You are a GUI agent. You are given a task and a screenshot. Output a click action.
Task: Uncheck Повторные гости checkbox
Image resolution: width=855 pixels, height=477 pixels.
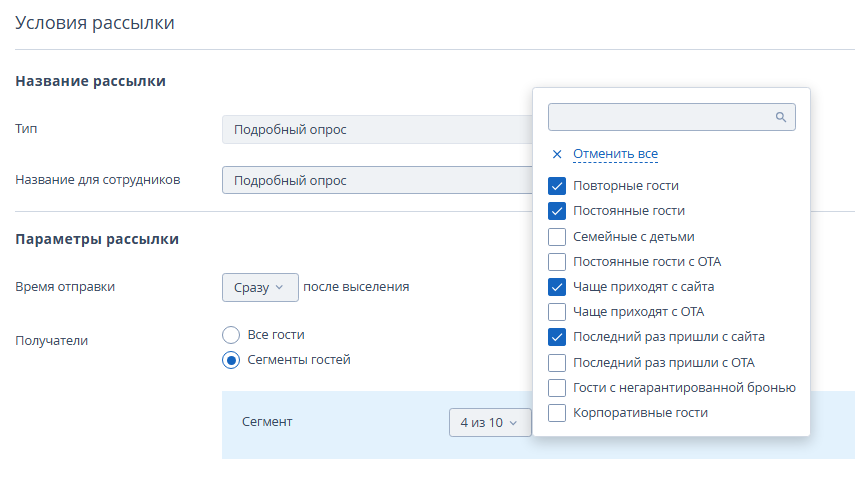point(557,186)
